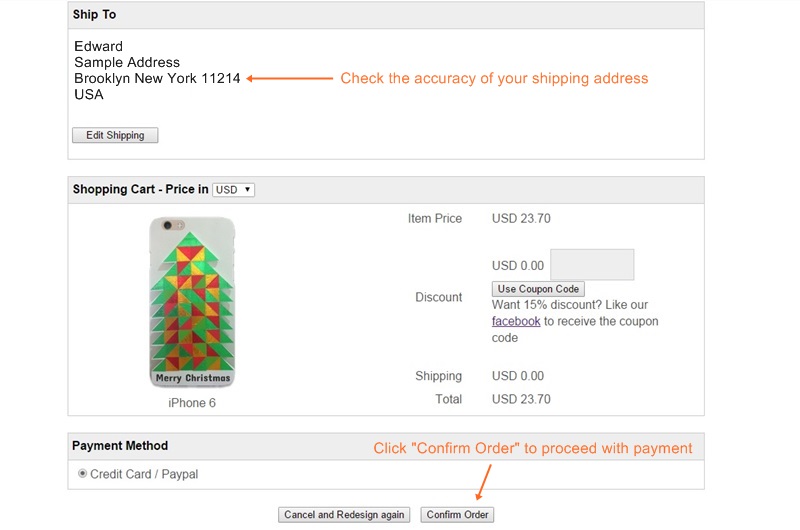Click the Shopping Cart - Price in heading

tap(140, 189)
